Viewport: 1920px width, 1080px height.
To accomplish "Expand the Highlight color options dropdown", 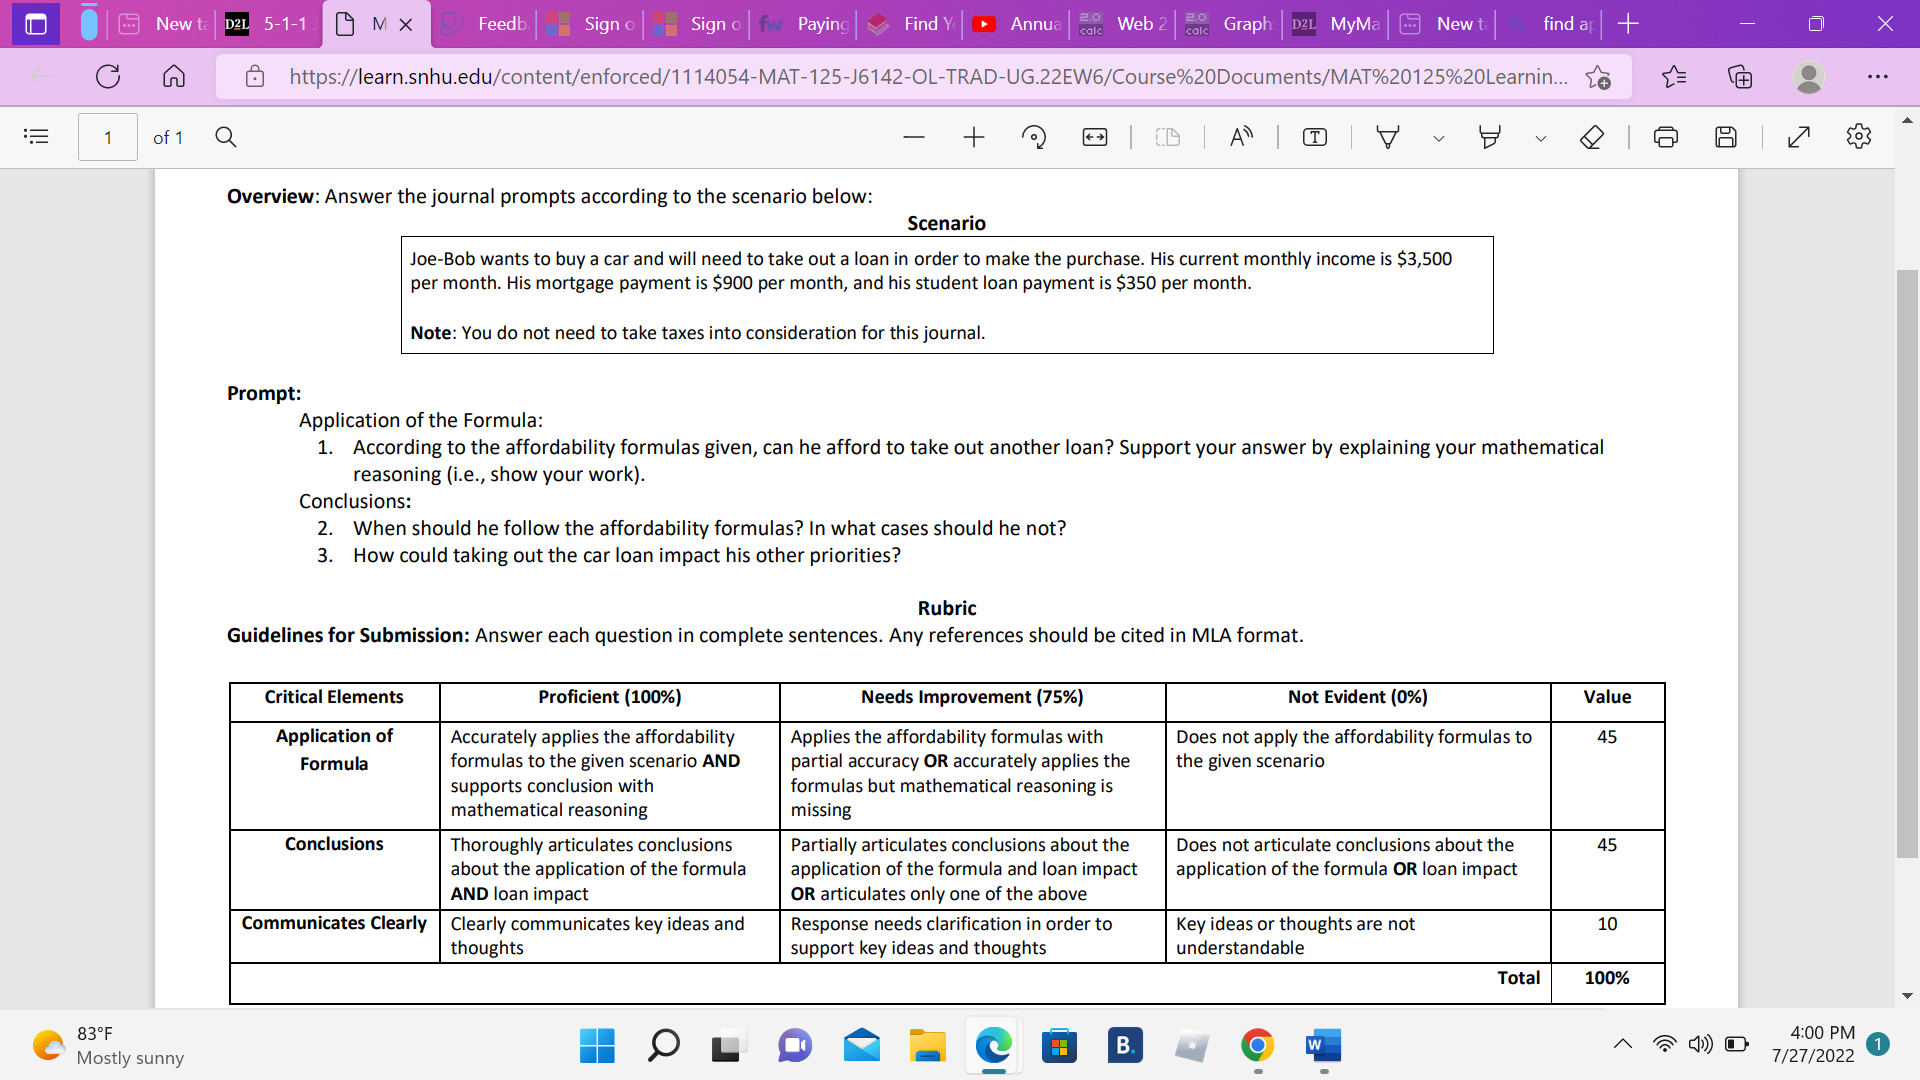I will click(x=1541, y=138).
